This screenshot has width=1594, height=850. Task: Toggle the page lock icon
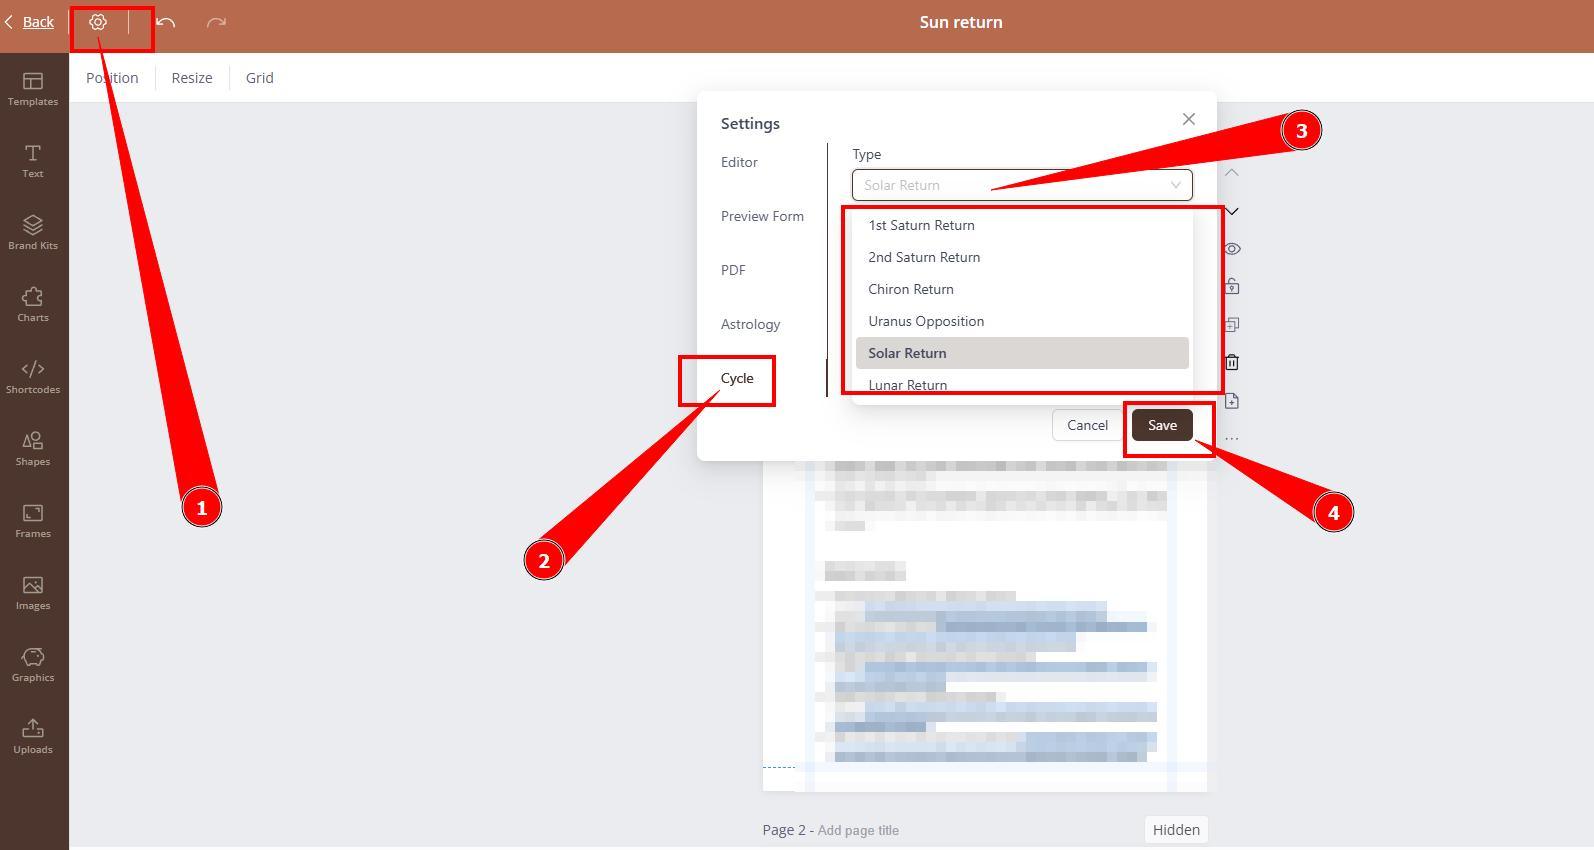coord(1232,287)
